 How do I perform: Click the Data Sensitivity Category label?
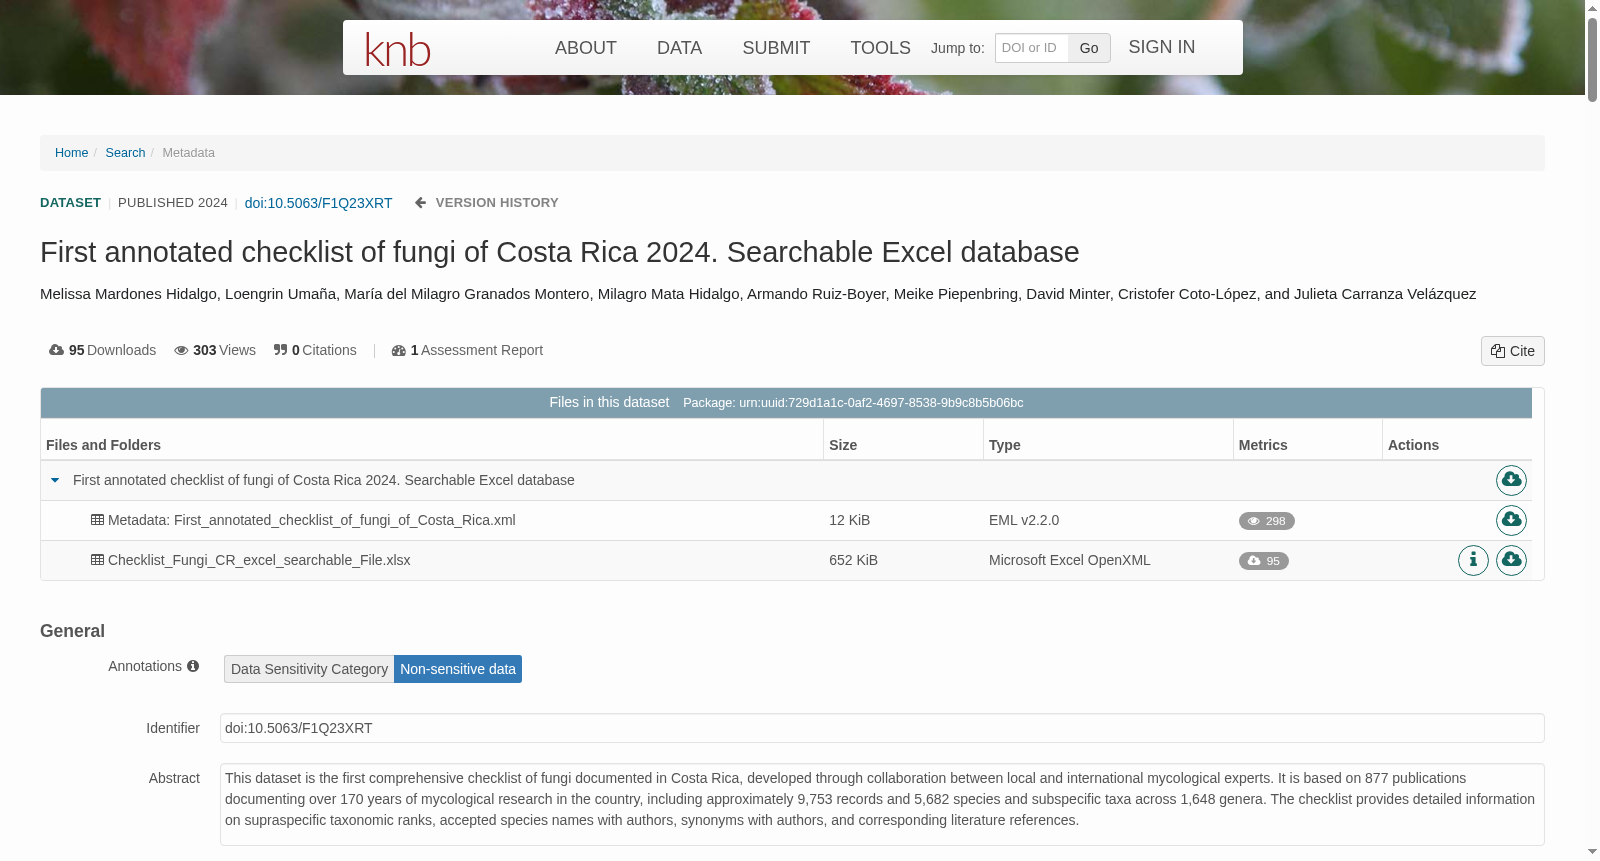click(309, 669)
